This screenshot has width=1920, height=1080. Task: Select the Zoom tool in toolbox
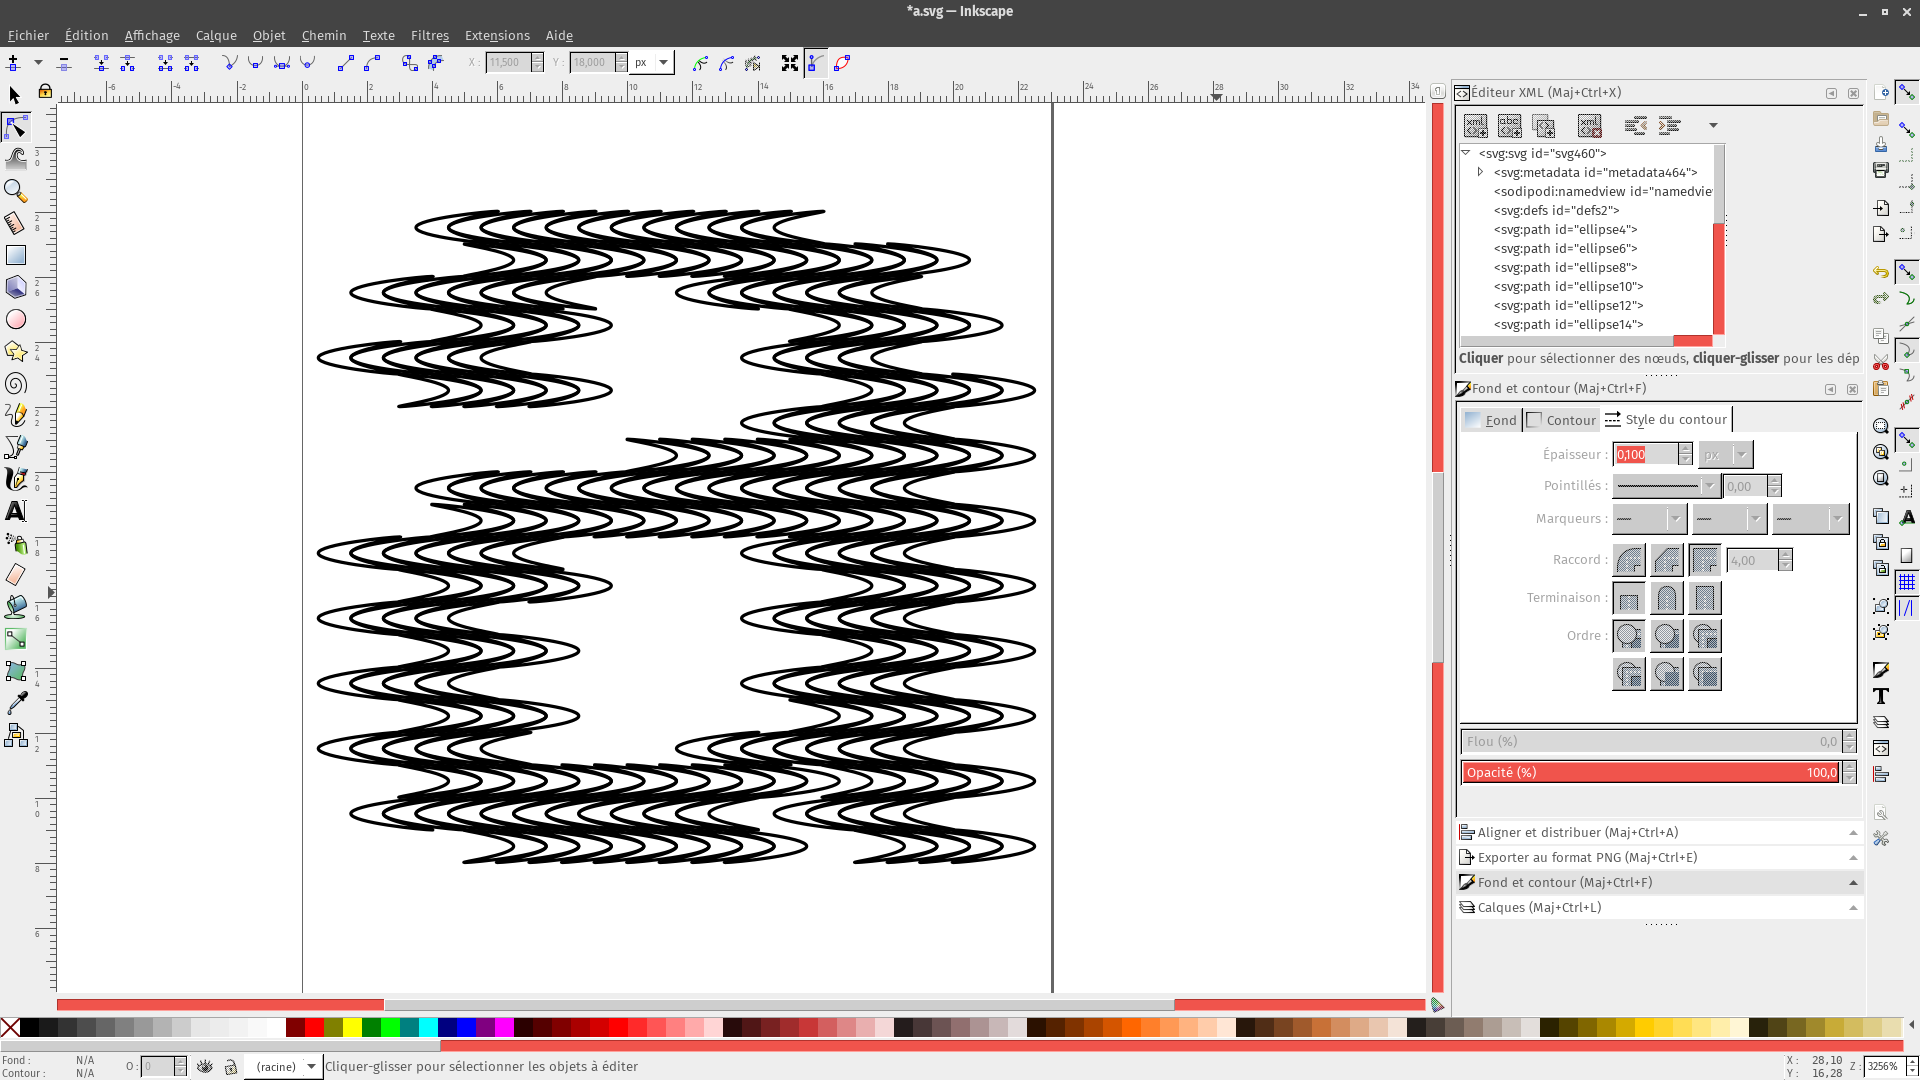(15, 190)
